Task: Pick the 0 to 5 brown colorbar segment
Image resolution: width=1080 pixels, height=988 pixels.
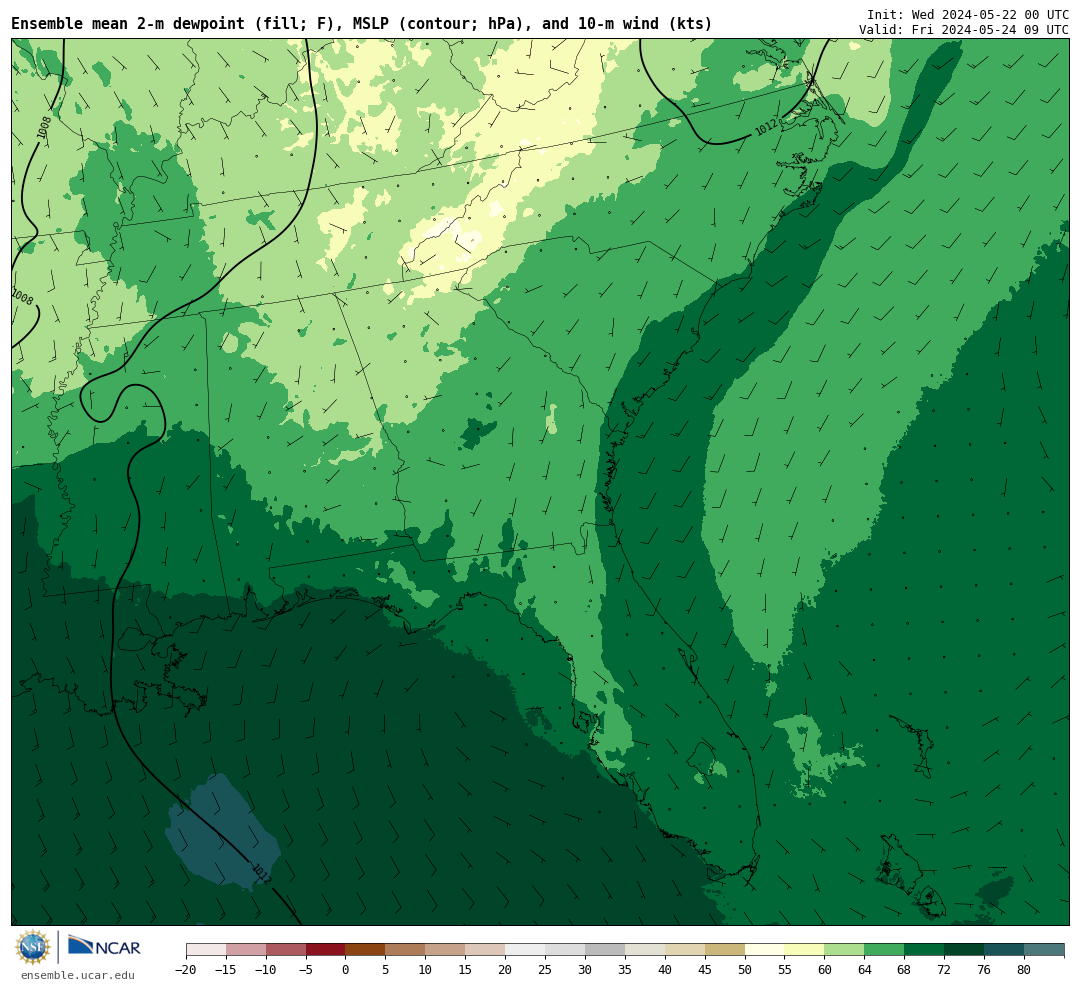Action: coord(366,950)
